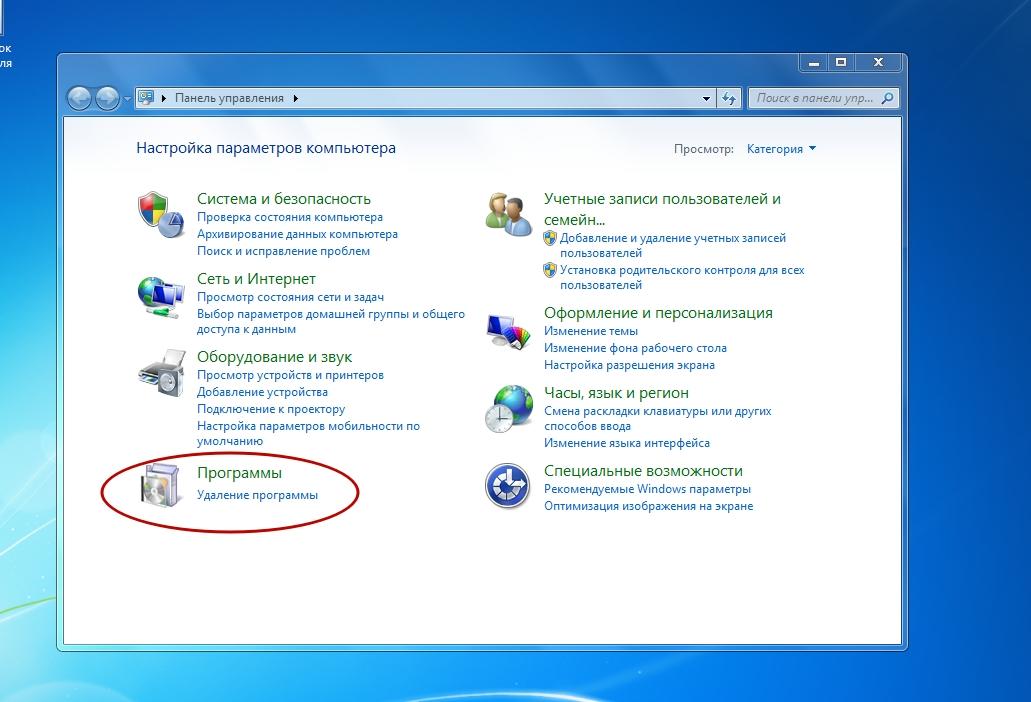Open the Категория view dropdown

781,149
